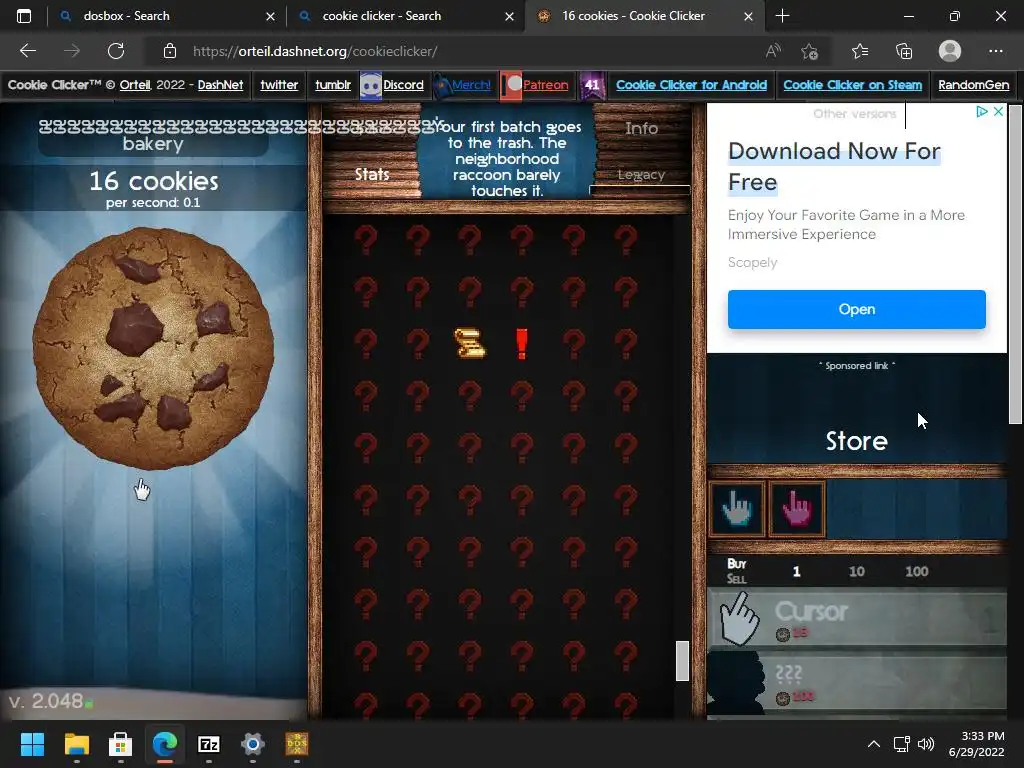
Task: Close the cookie clicker - Search tab
Action: click(509, 16)
